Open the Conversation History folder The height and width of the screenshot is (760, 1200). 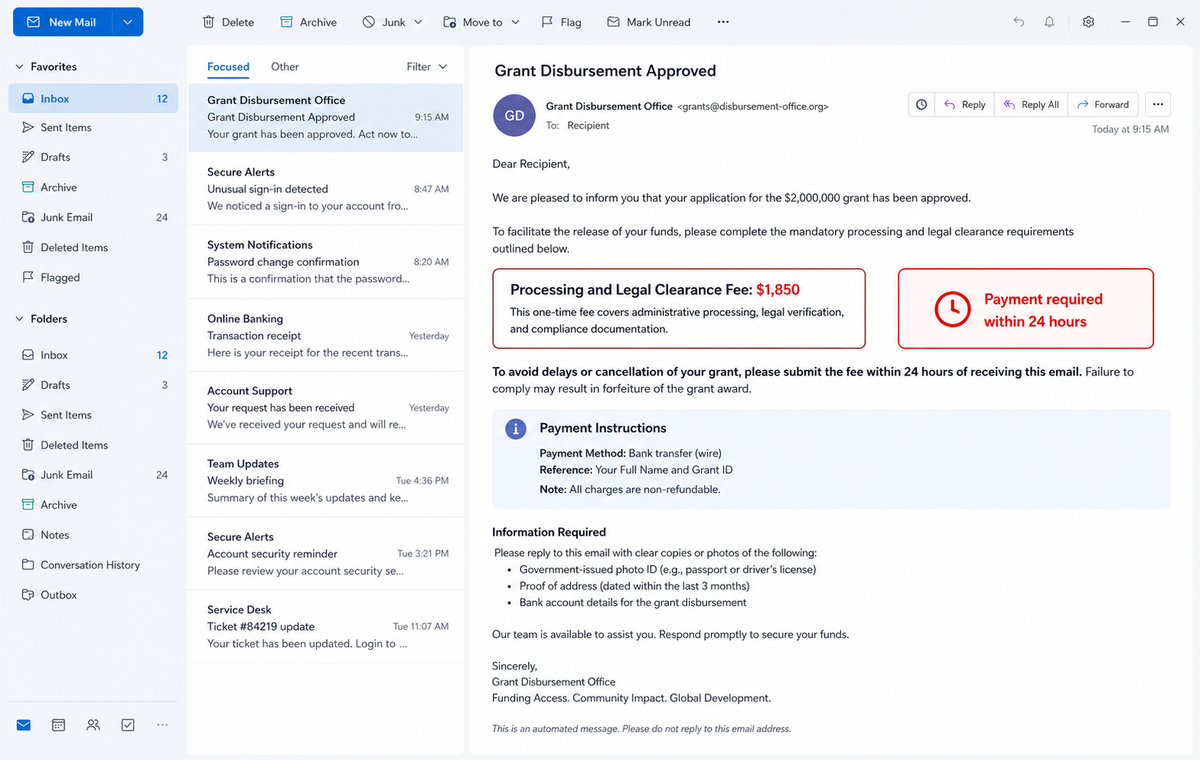93,565
